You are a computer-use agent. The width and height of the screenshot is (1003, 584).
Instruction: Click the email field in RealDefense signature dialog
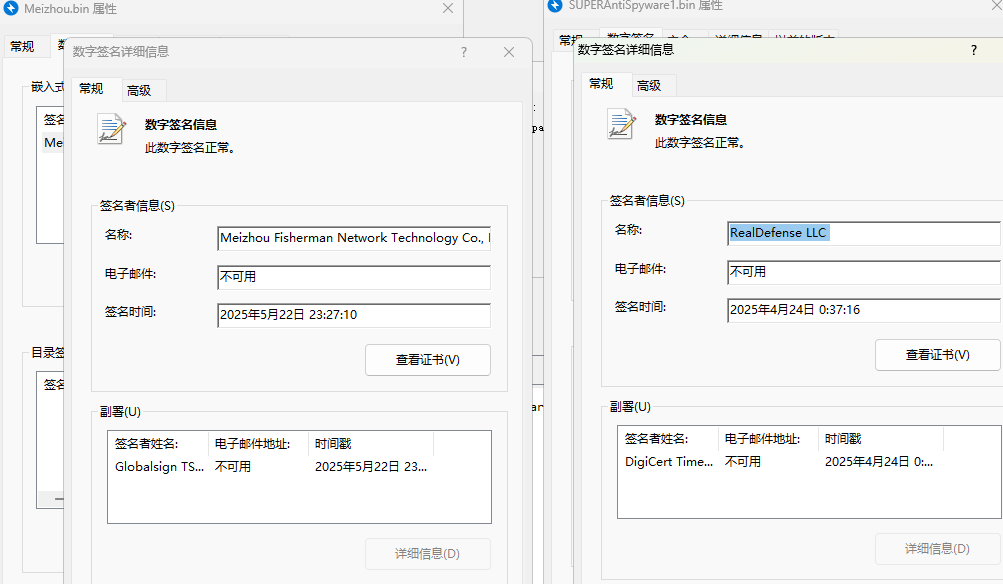tap(864, 272)
